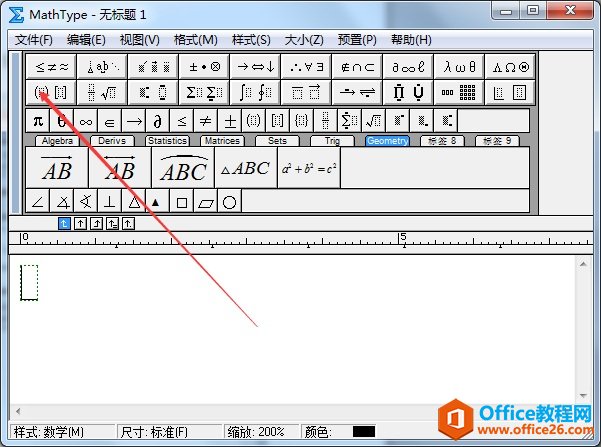Insert curly braces template from small bar

[301, 121]
